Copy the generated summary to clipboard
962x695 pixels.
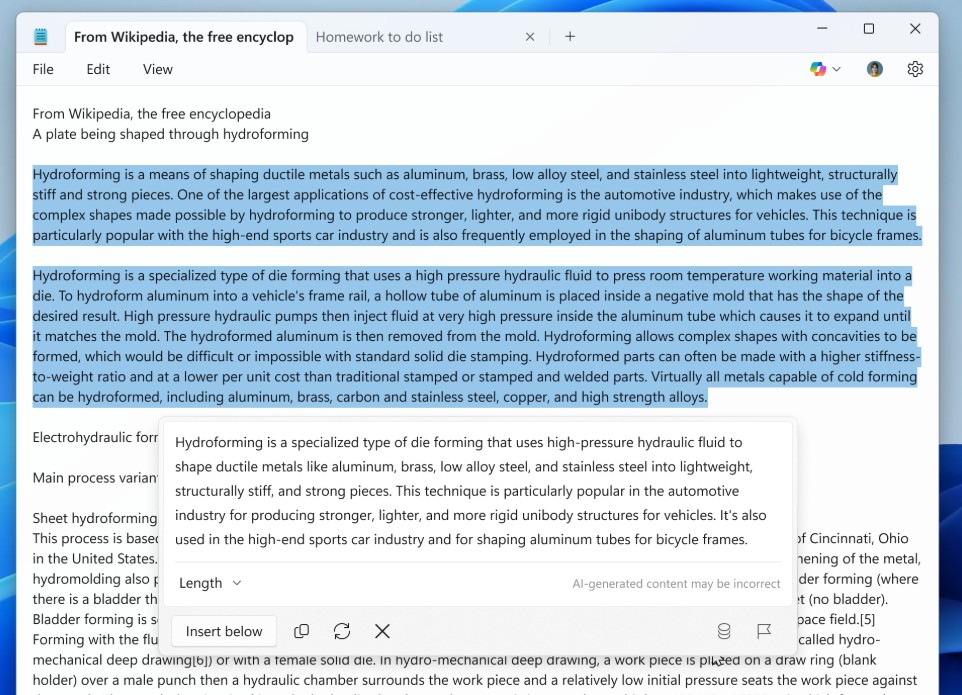coord(301,631)
